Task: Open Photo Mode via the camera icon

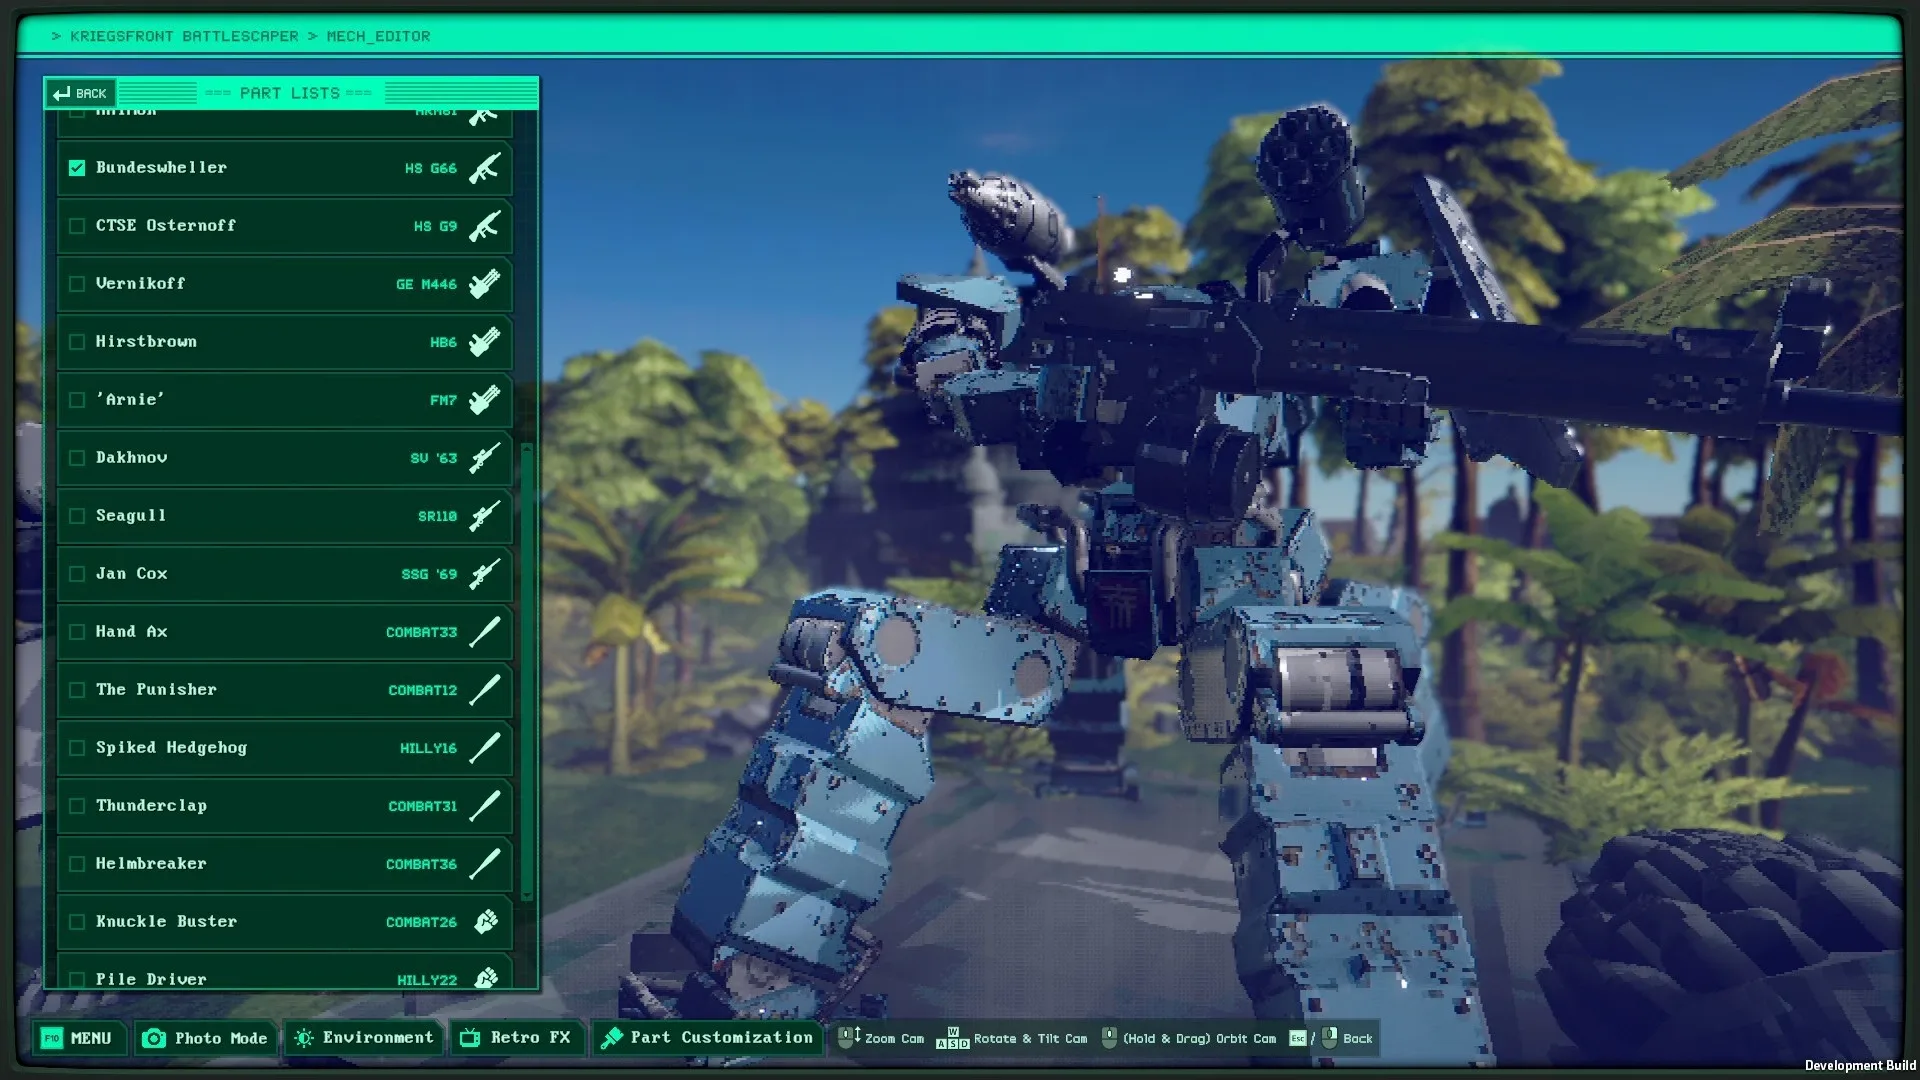Action: 153,1038
